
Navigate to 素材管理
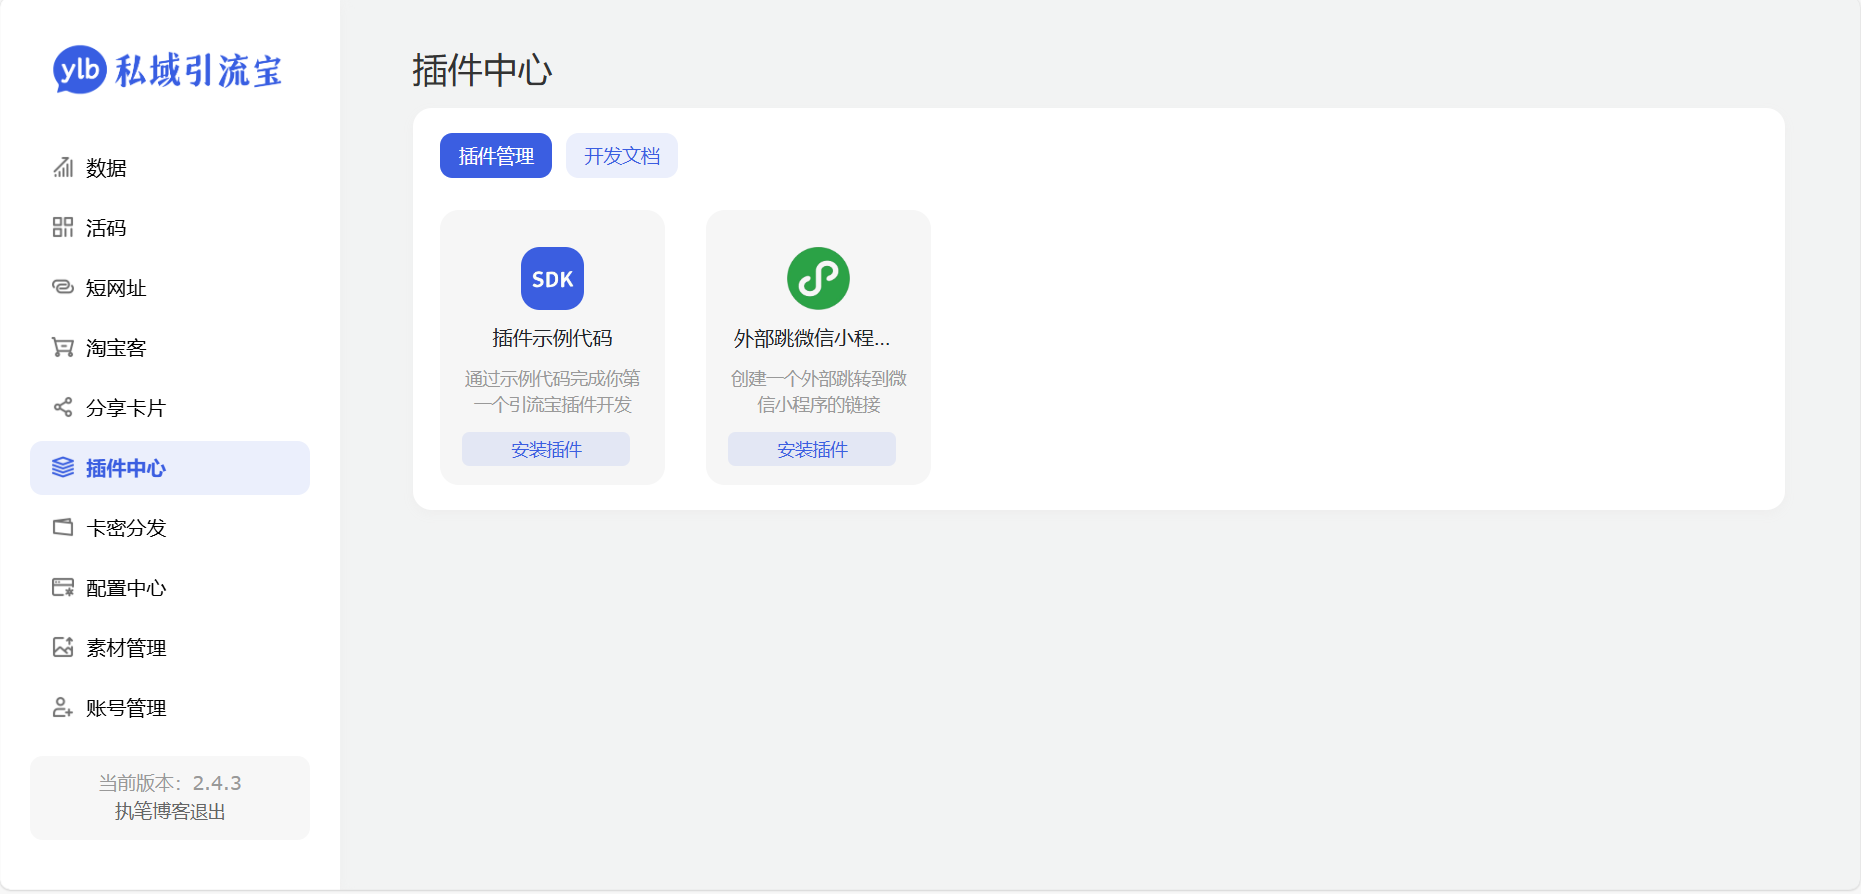point(170,648)
